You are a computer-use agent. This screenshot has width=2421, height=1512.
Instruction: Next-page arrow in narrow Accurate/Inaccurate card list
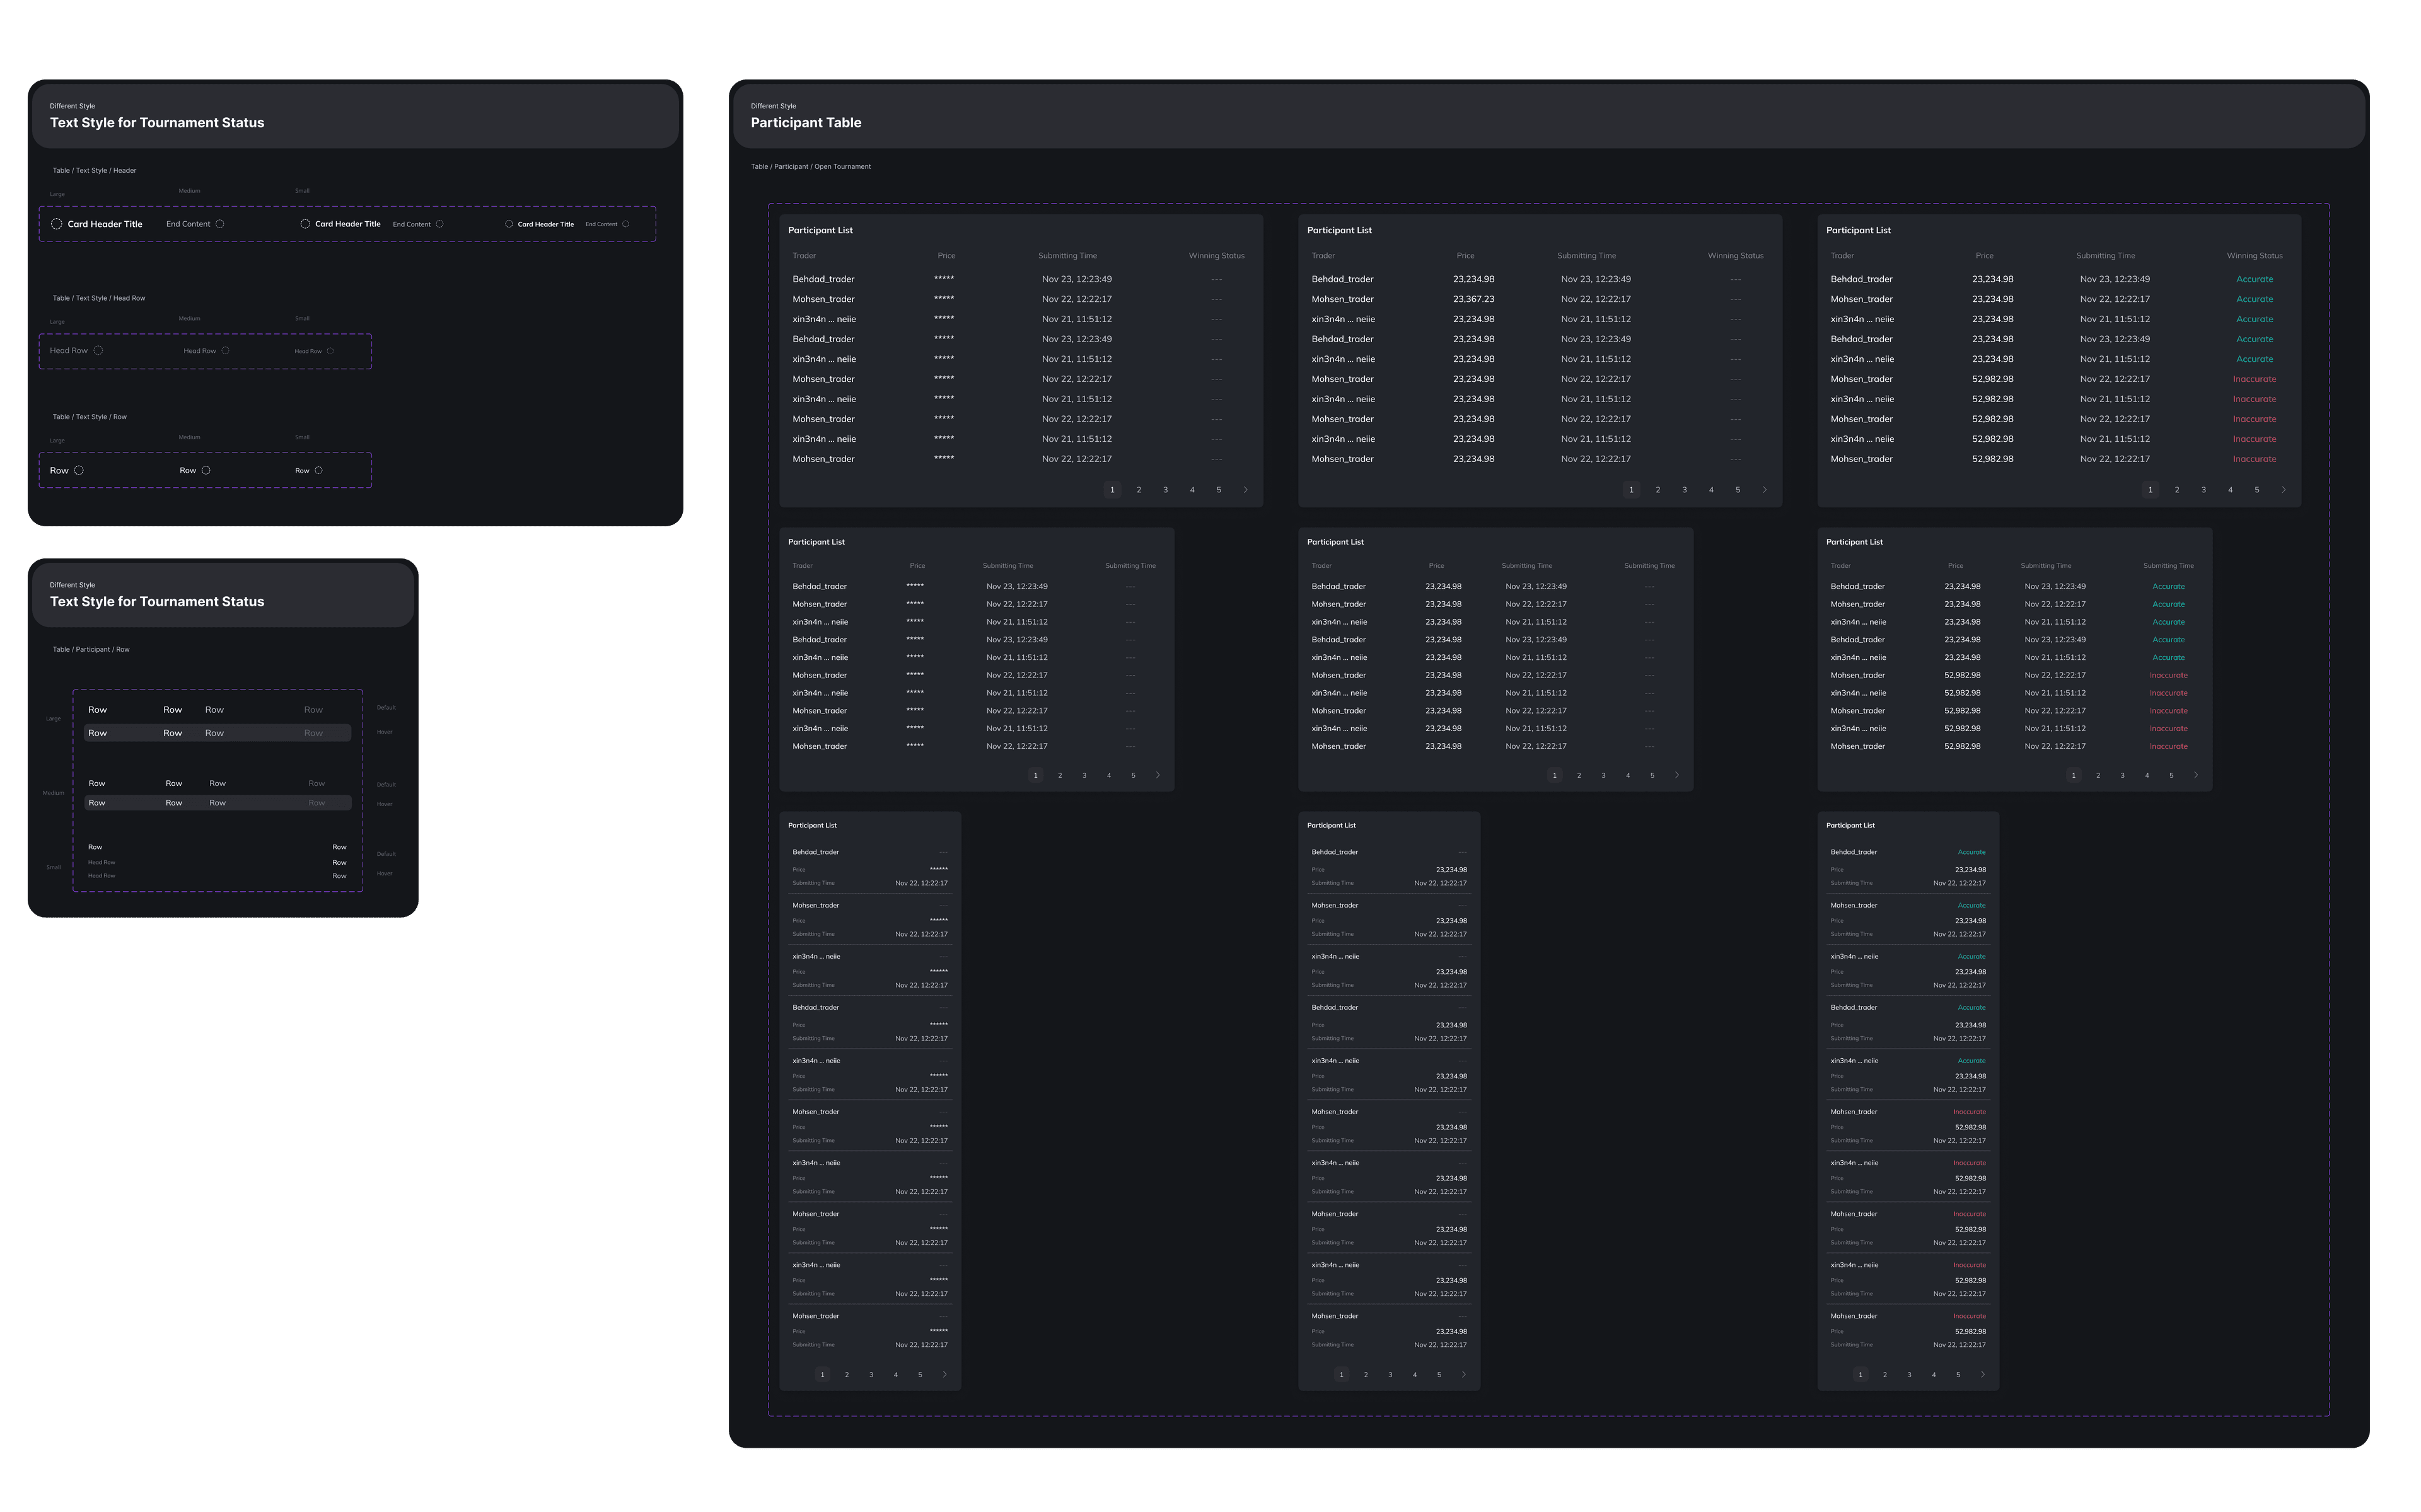1982,1374
